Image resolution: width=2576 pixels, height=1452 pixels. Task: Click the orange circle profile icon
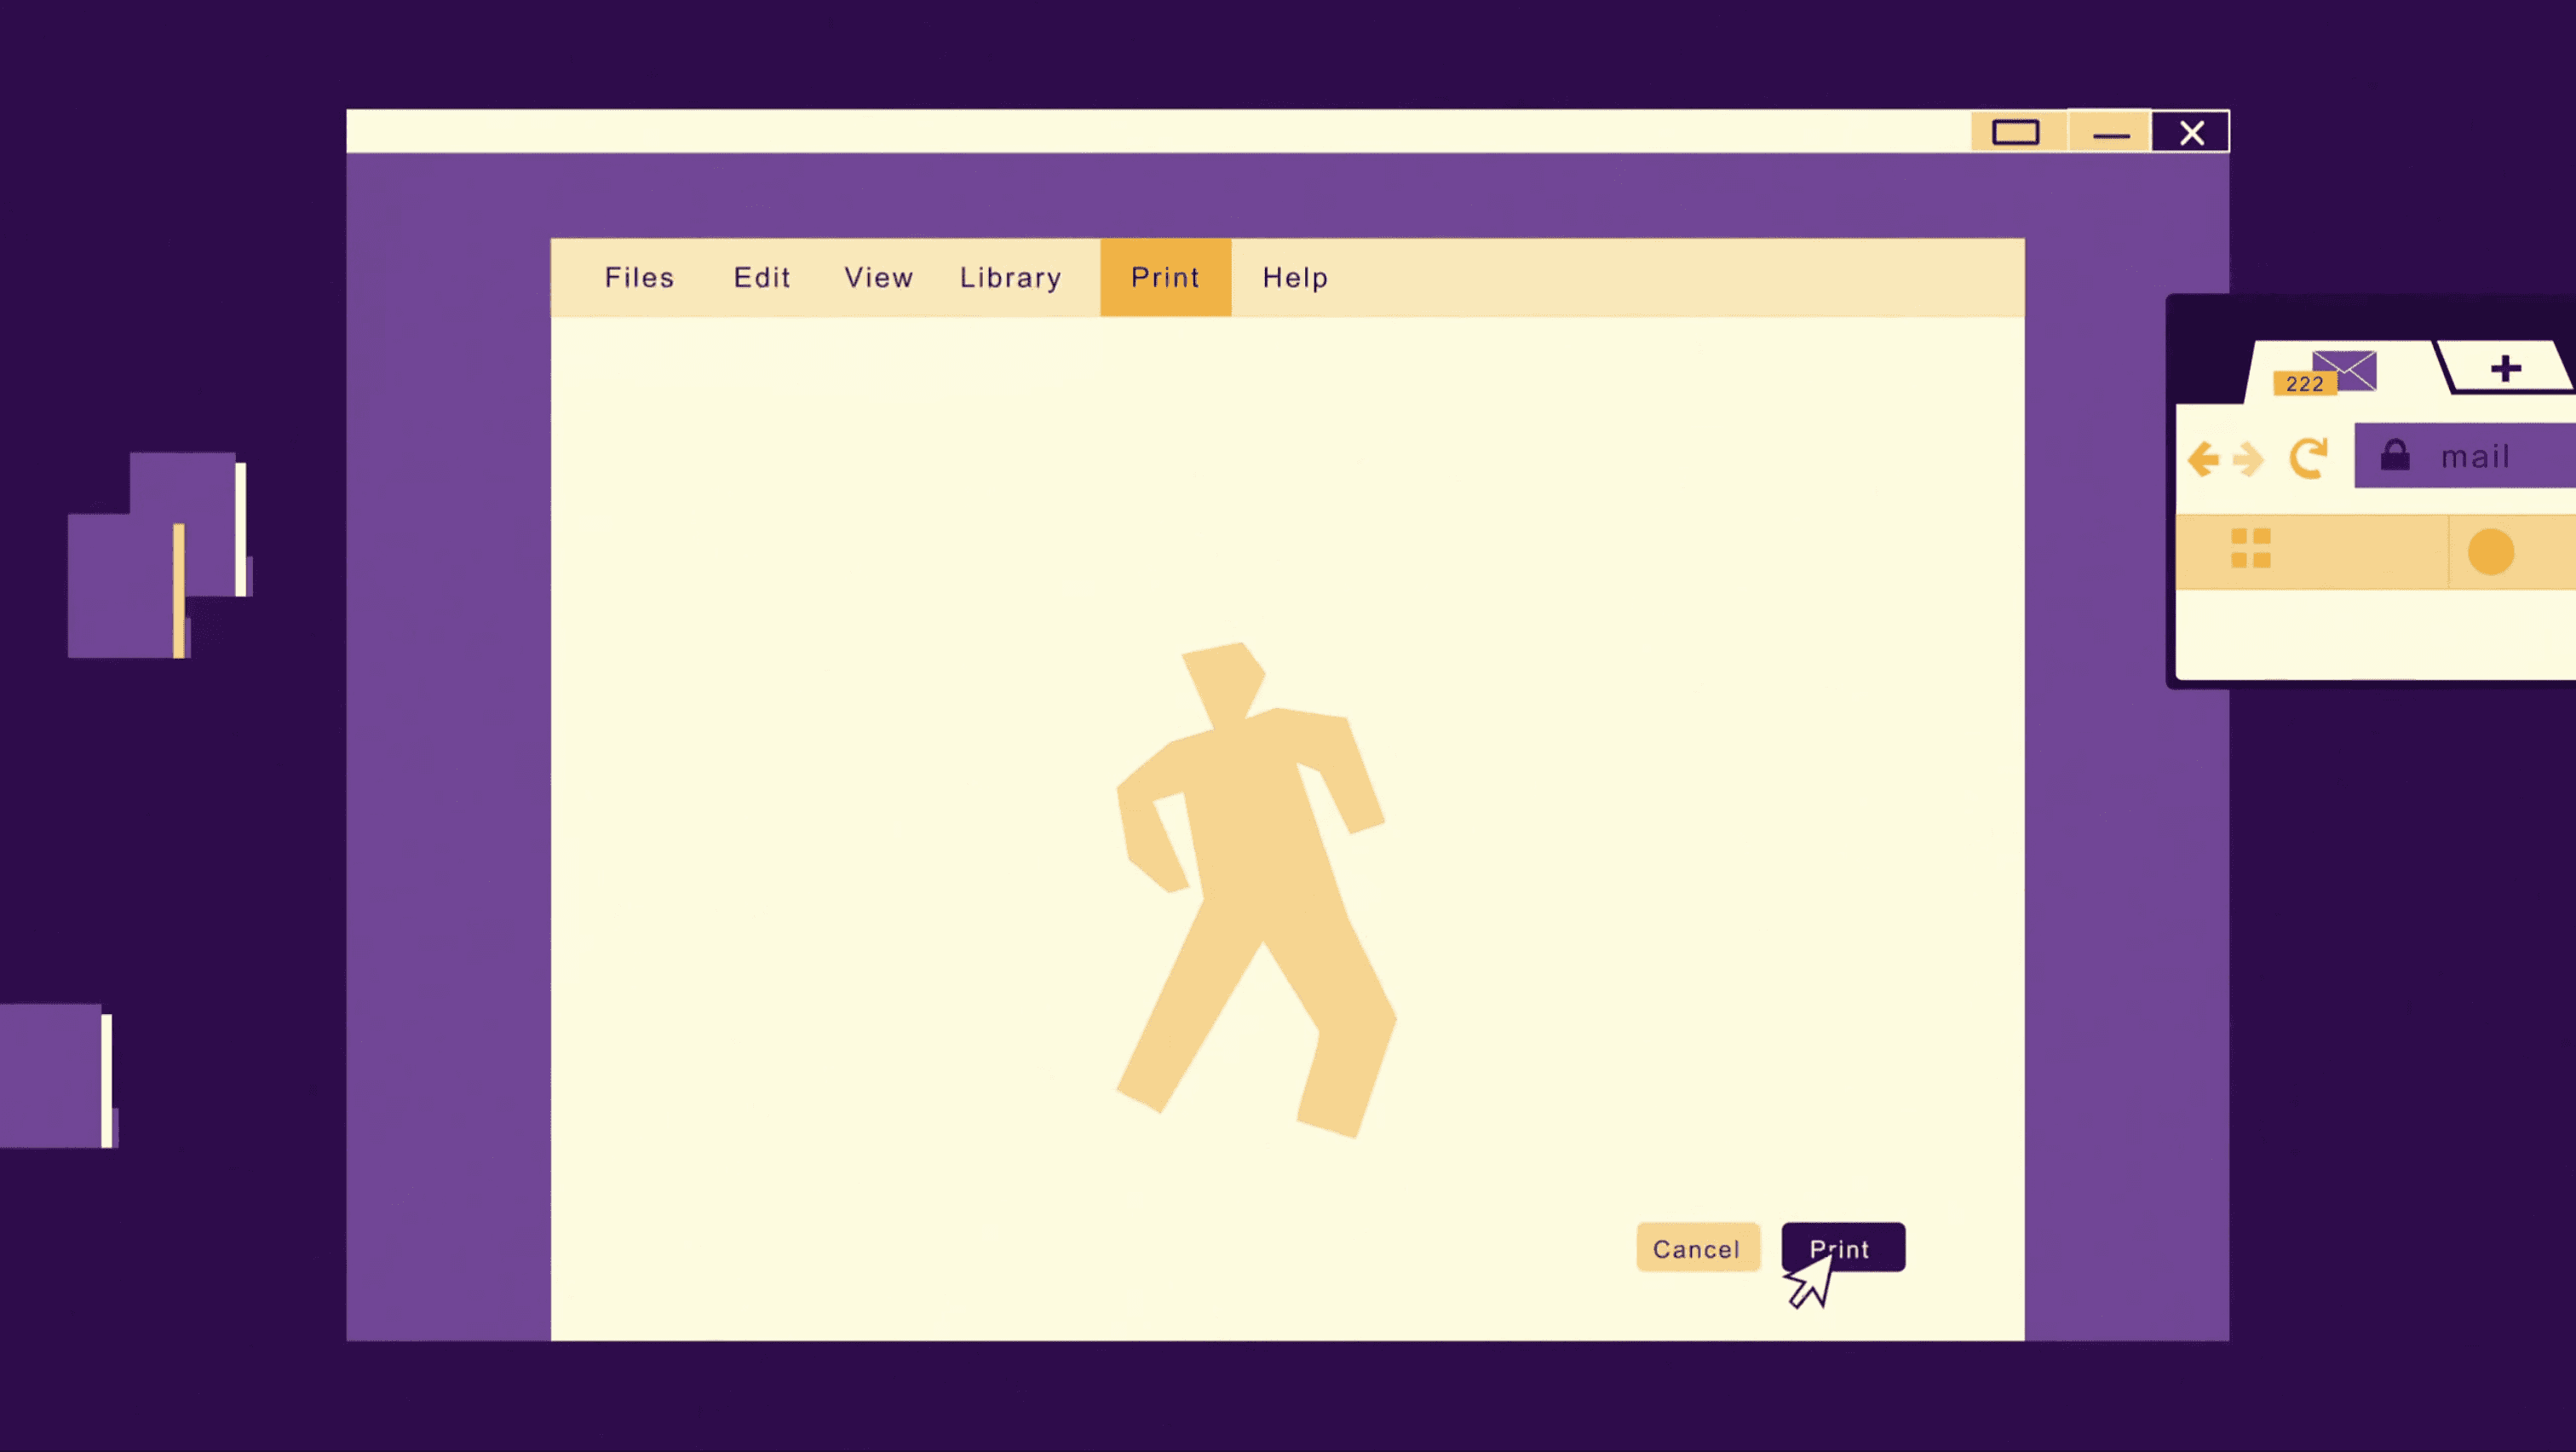(2490, 552)
